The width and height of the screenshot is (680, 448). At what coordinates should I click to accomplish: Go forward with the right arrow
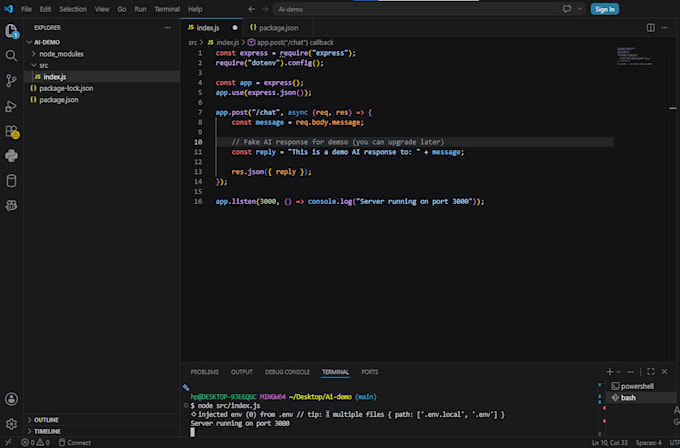click(x=265, y=9)
